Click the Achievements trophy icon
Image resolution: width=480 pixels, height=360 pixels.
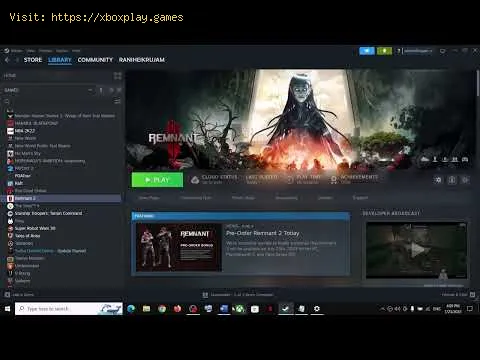333,180
